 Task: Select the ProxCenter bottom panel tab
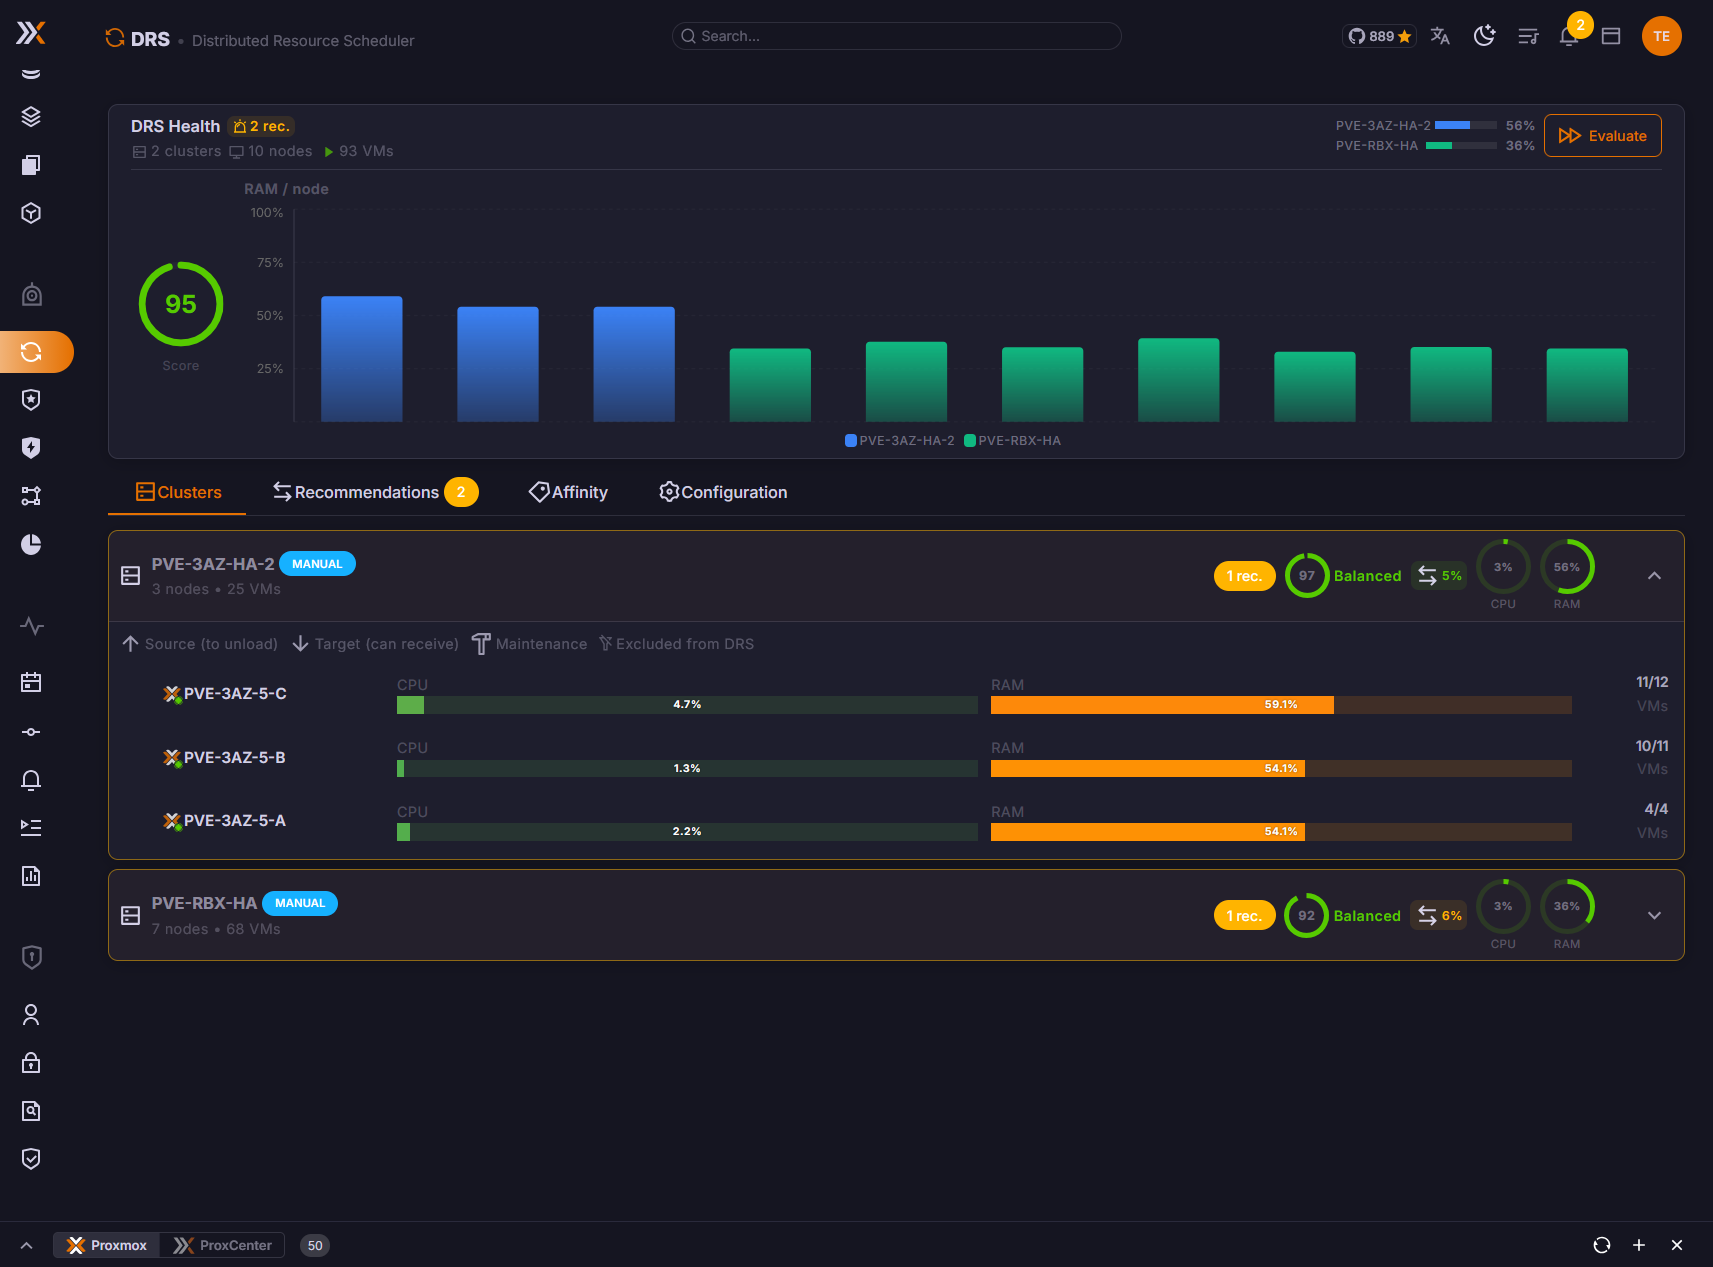222,1245
